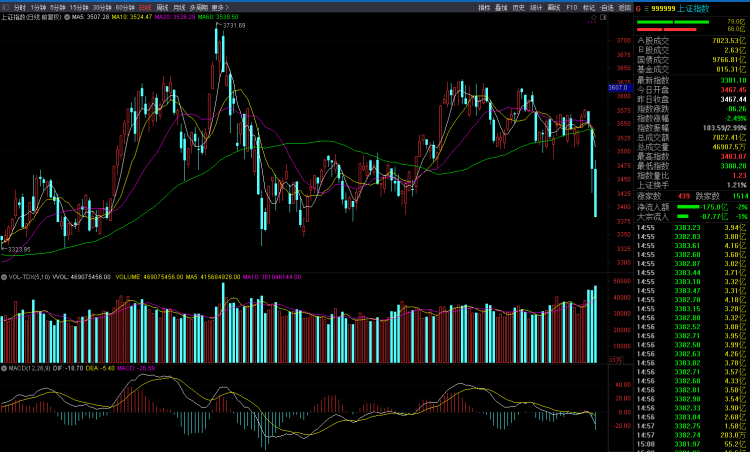
Task: Click the 叠加 overlay button
Action: (501, 7)
